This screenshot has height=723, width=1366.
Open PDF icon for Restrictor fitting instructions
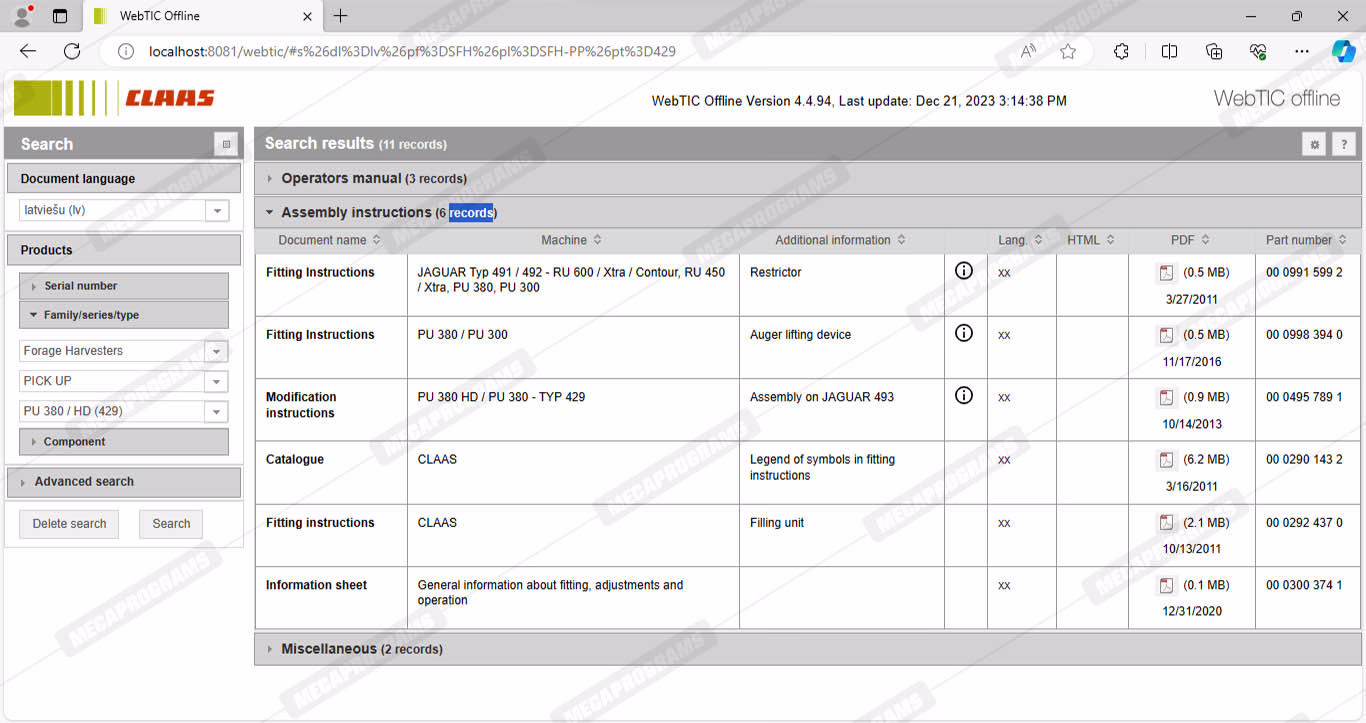pos(1166,273)
